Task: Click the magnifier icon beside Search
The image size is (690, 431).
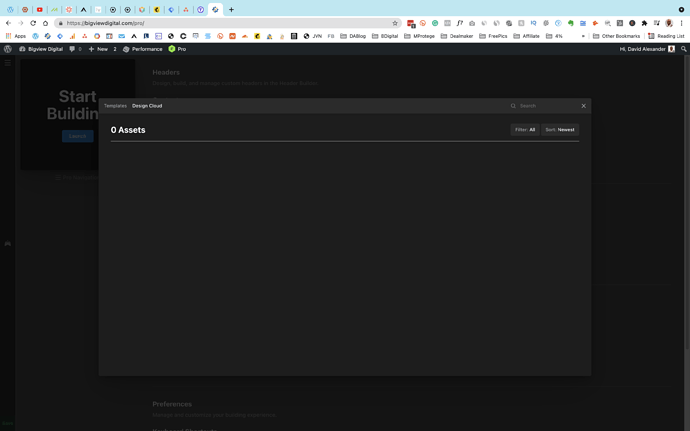Action: click(513, 106)
